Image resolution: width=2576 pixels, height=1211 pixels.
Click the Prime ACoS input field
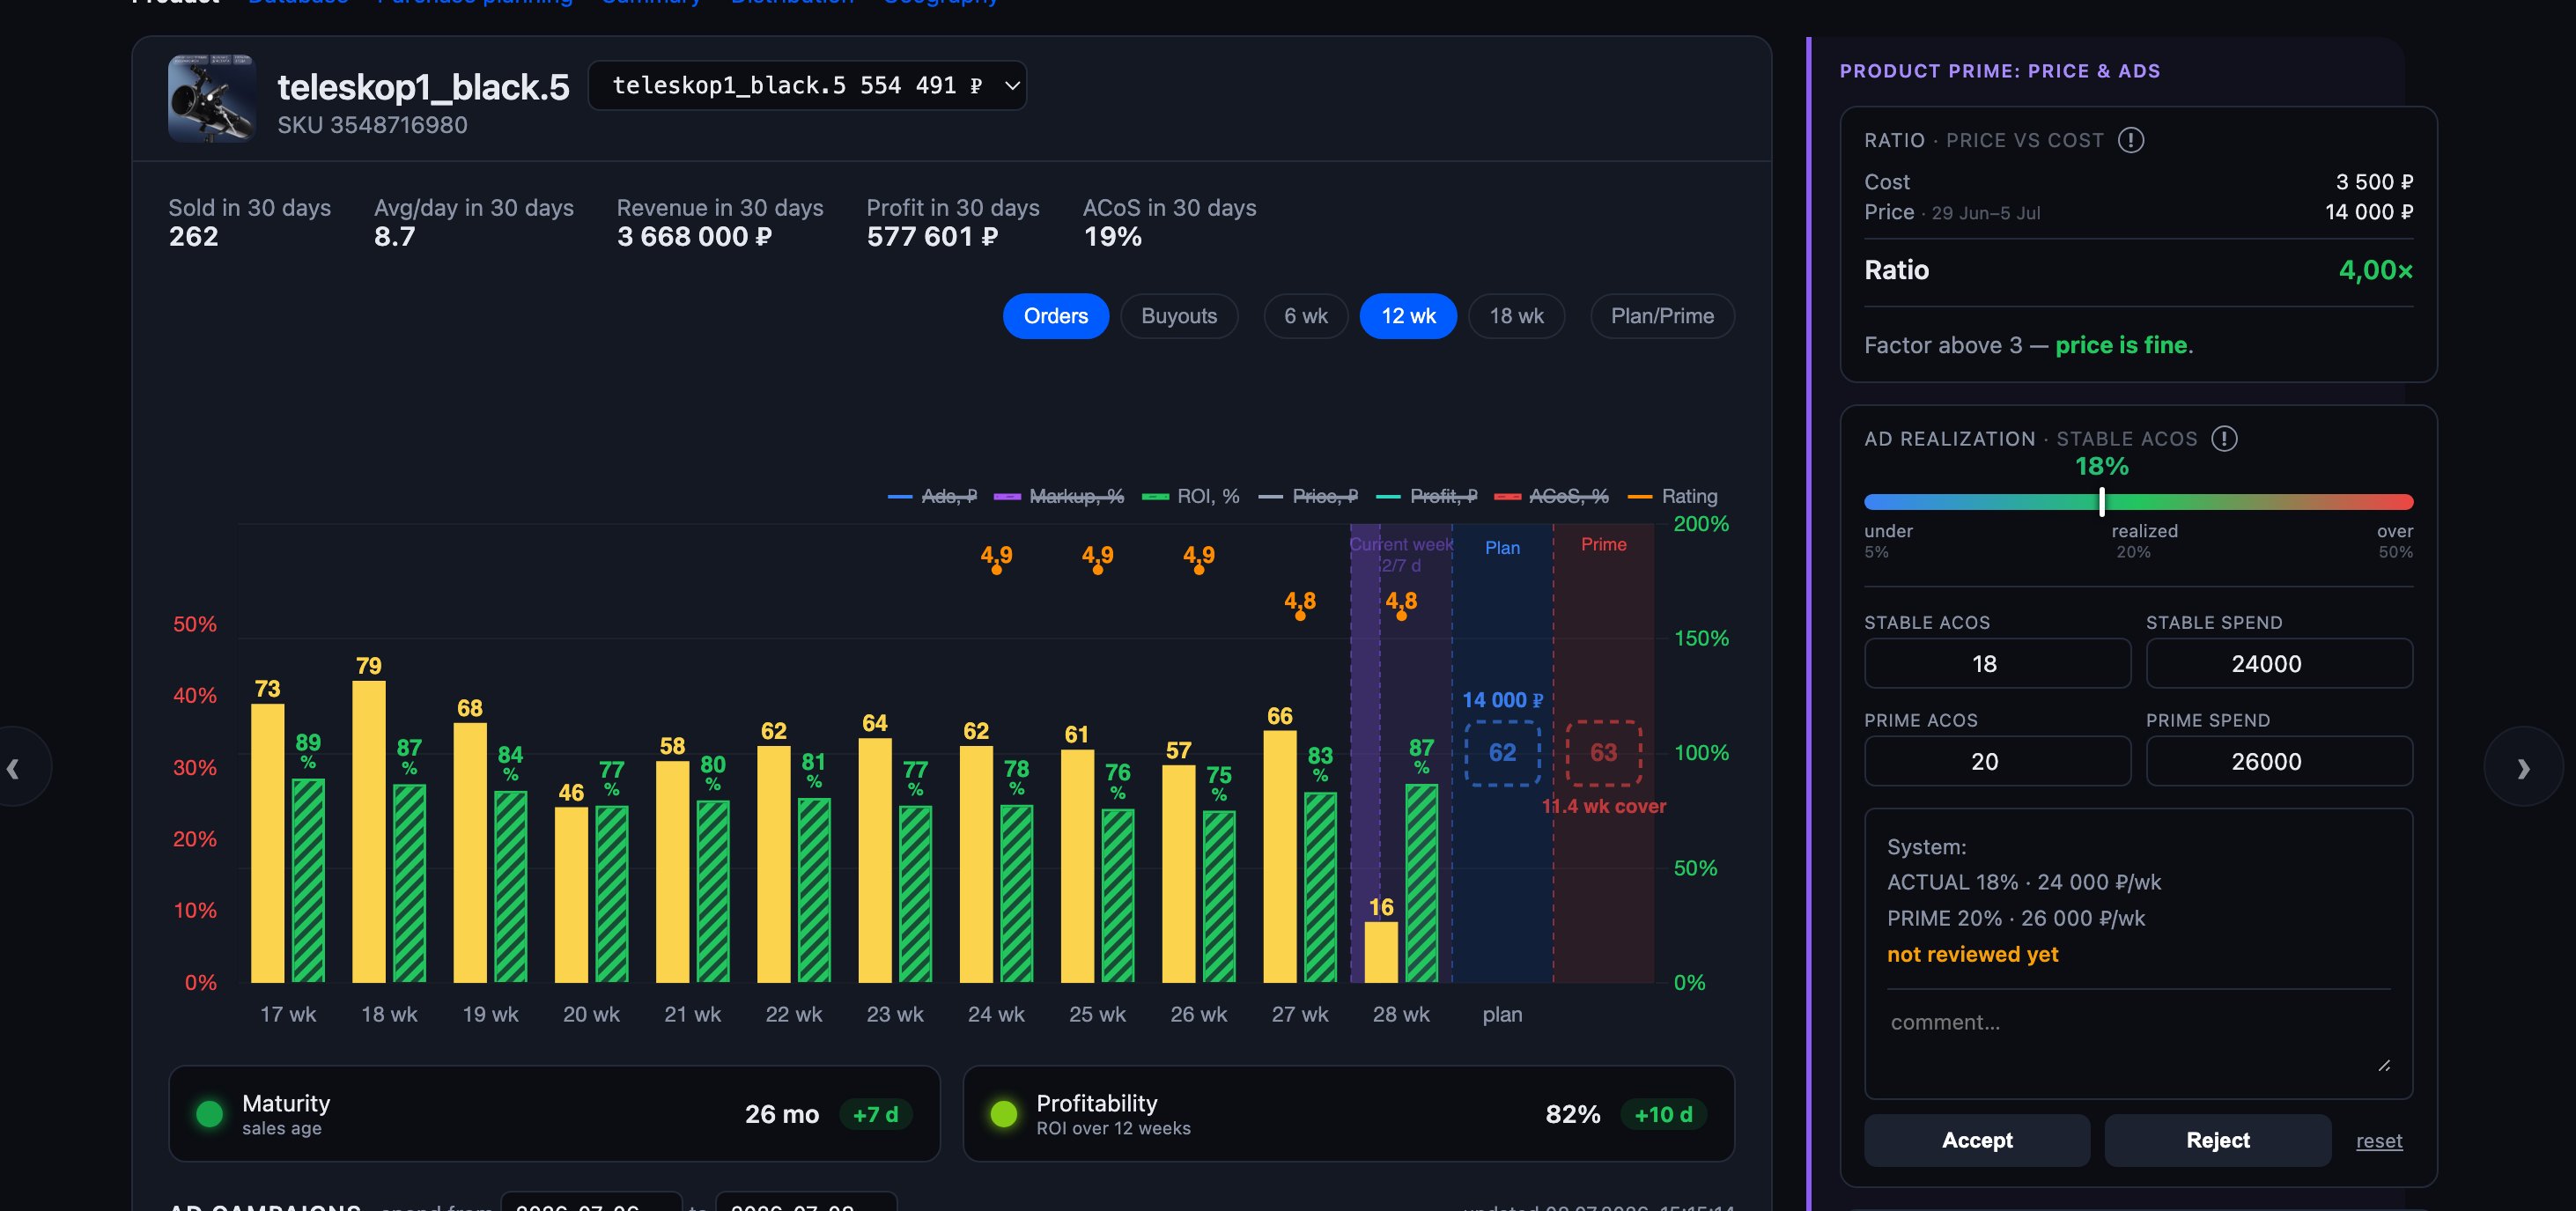coord(1997,761)
